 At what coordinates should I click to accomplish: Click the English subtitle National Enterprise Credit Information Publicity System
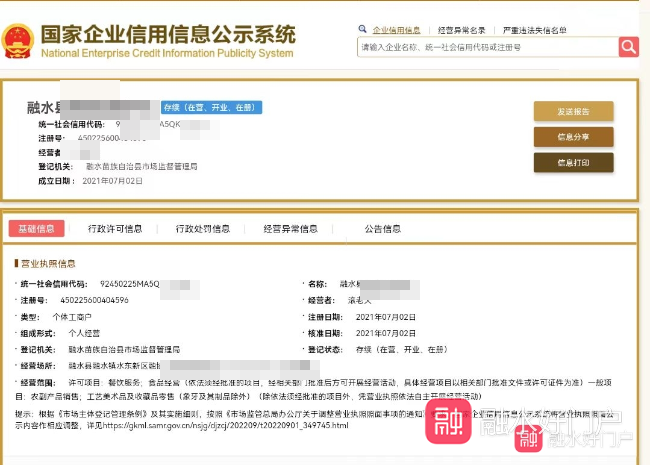[167, 53]
